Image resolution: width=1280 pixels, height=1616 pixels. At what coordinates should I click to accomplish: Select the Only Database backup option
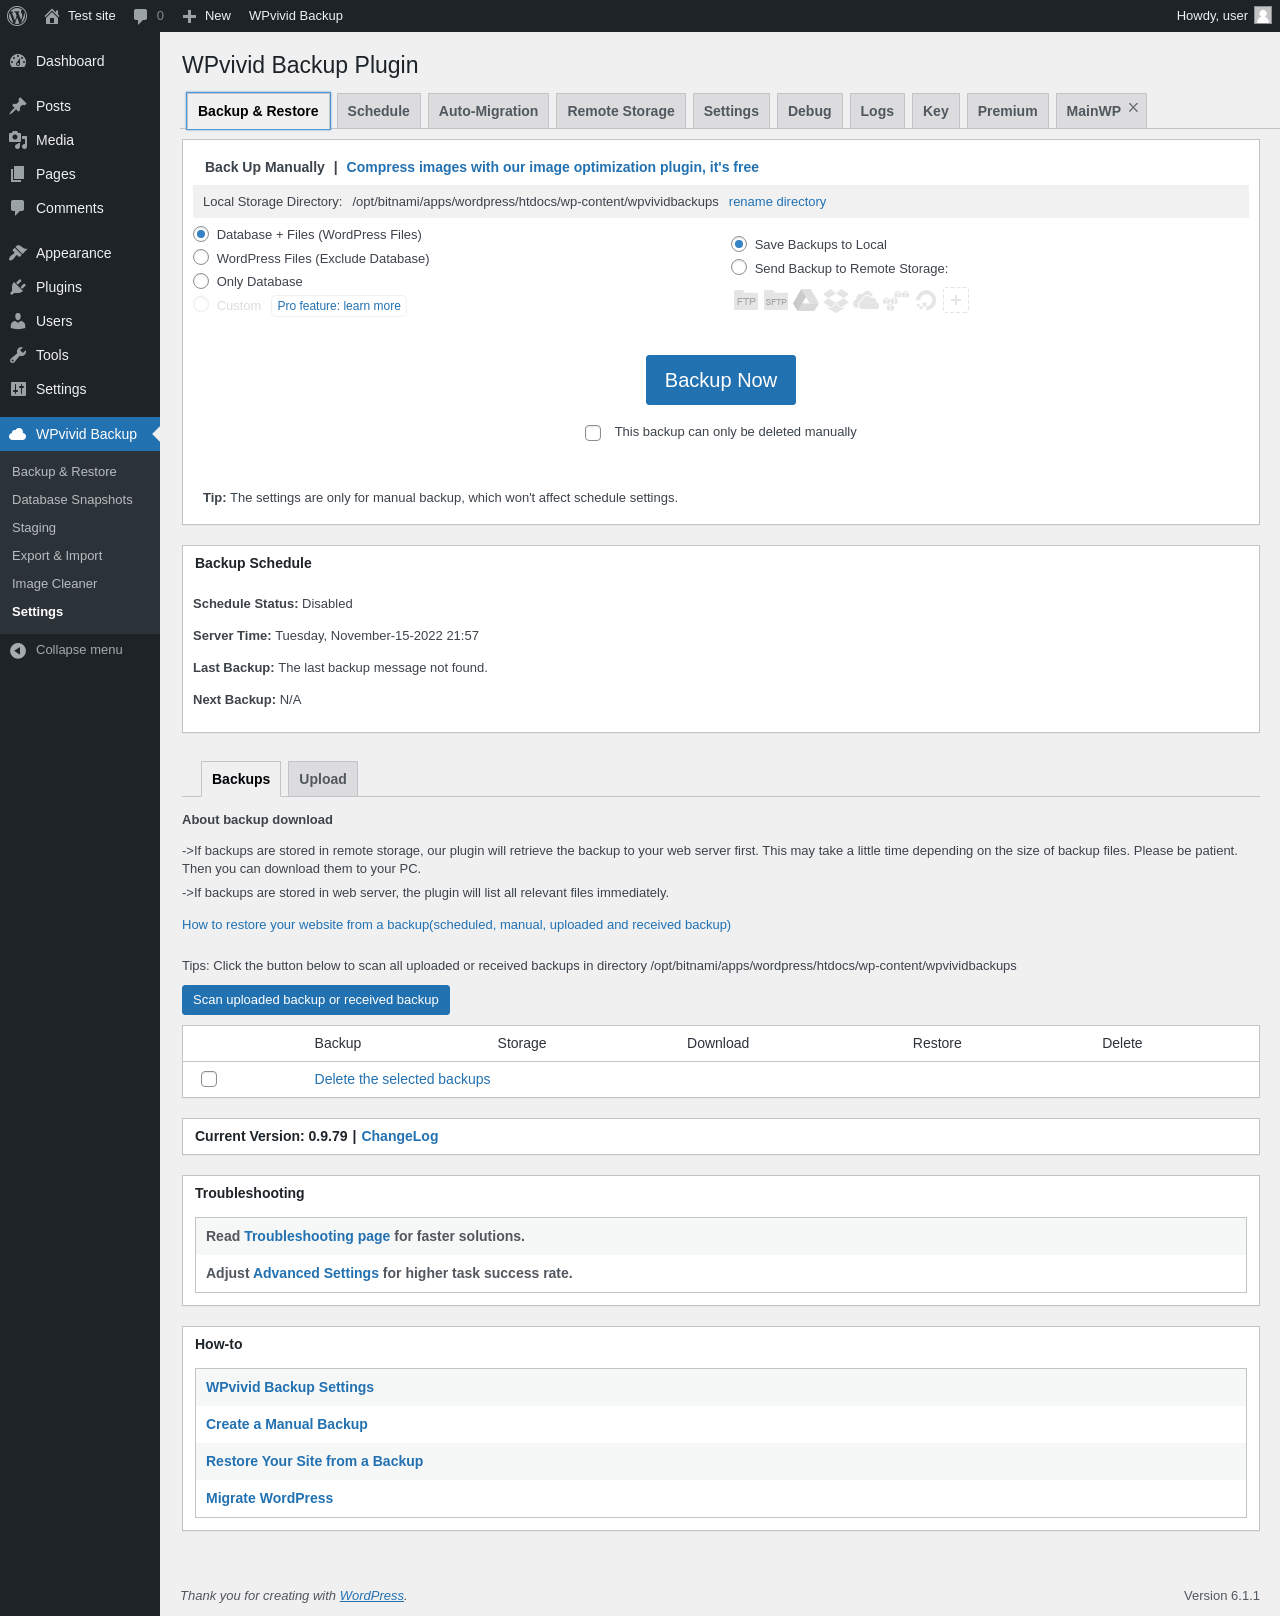click(201, 282)
